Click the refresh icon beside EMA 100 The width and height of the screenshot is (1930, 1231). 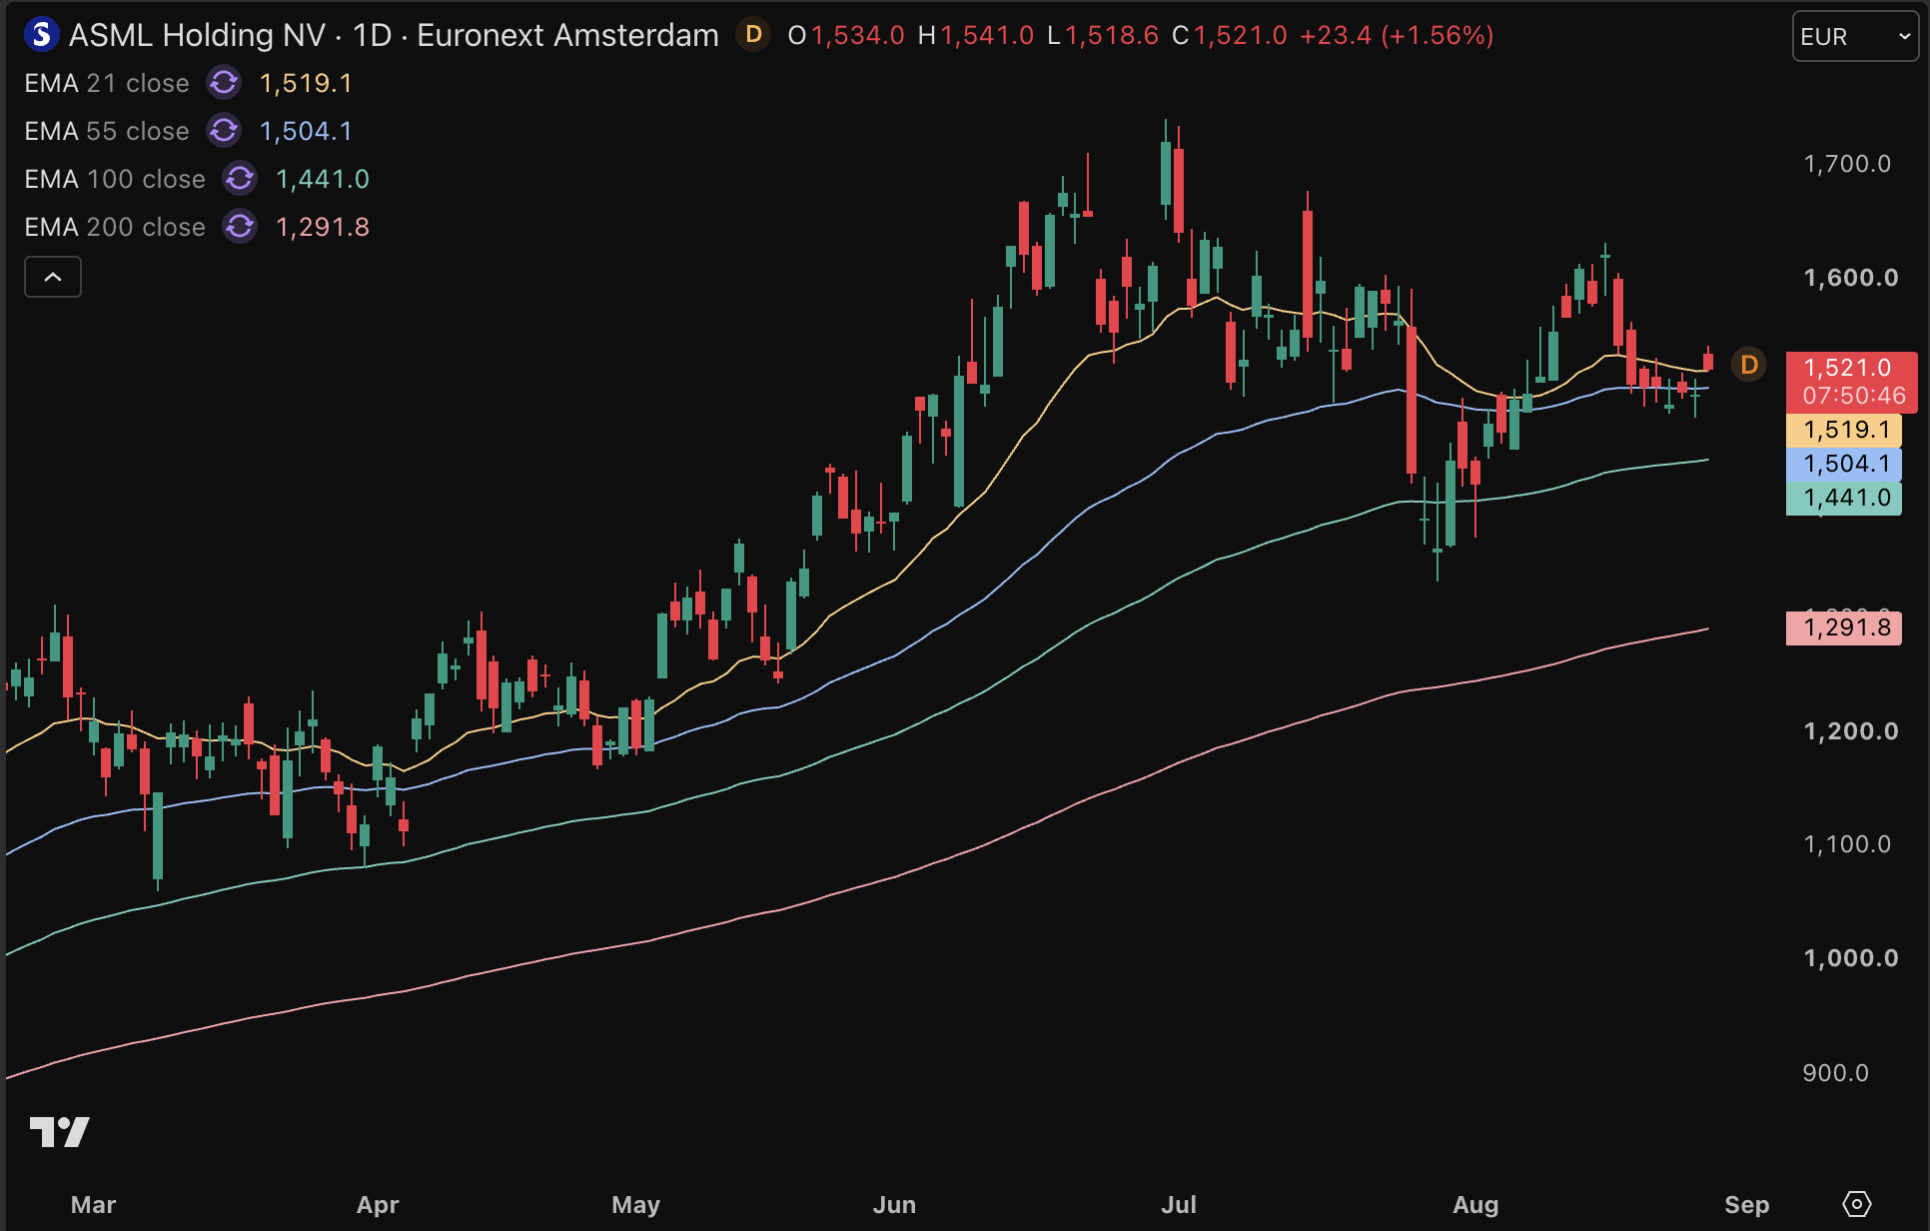point(240,179)
